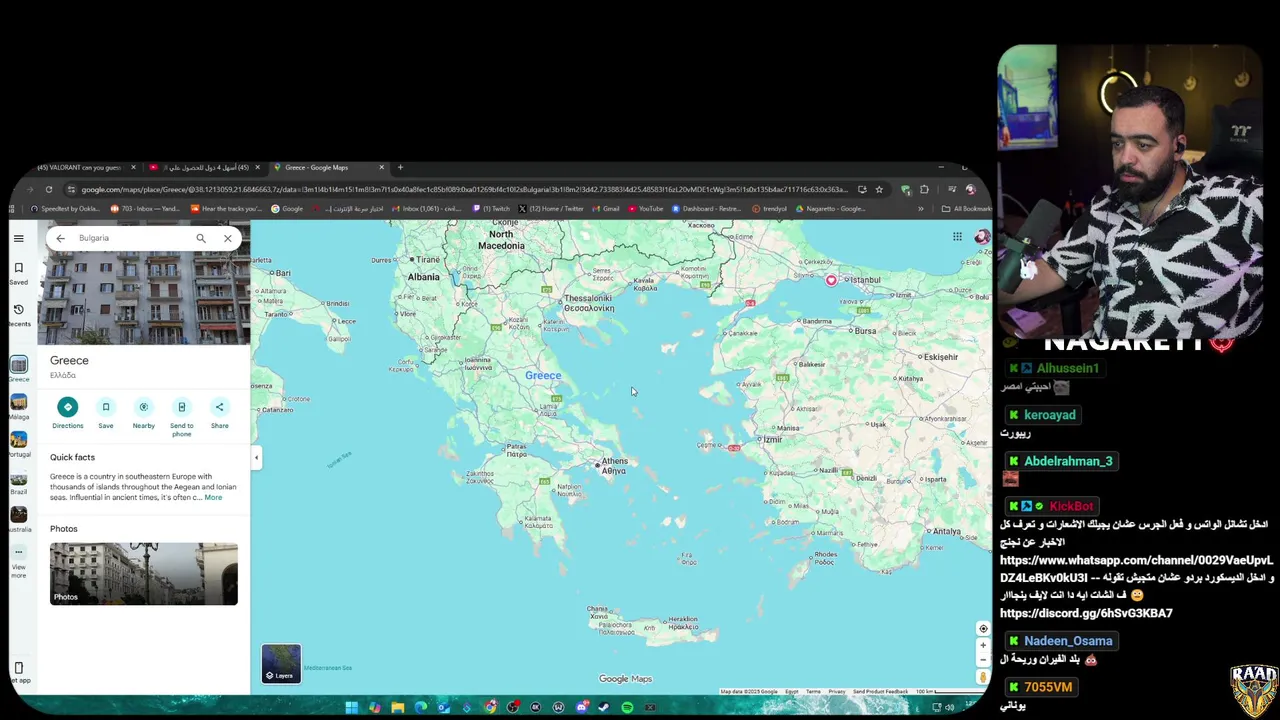Reload the page
This screenshot has width=1280, height=720.
[x=48, y=189]
